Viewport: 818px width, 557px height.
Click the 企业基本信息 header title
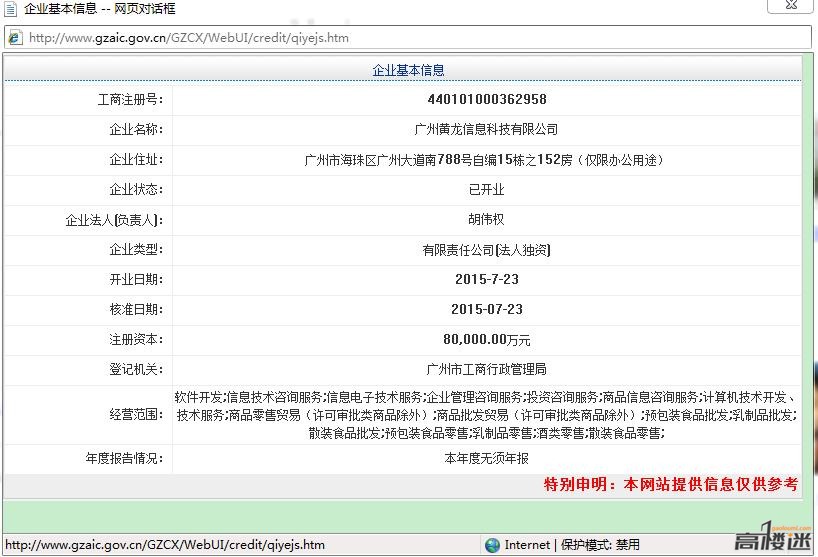tap(408, 70)
